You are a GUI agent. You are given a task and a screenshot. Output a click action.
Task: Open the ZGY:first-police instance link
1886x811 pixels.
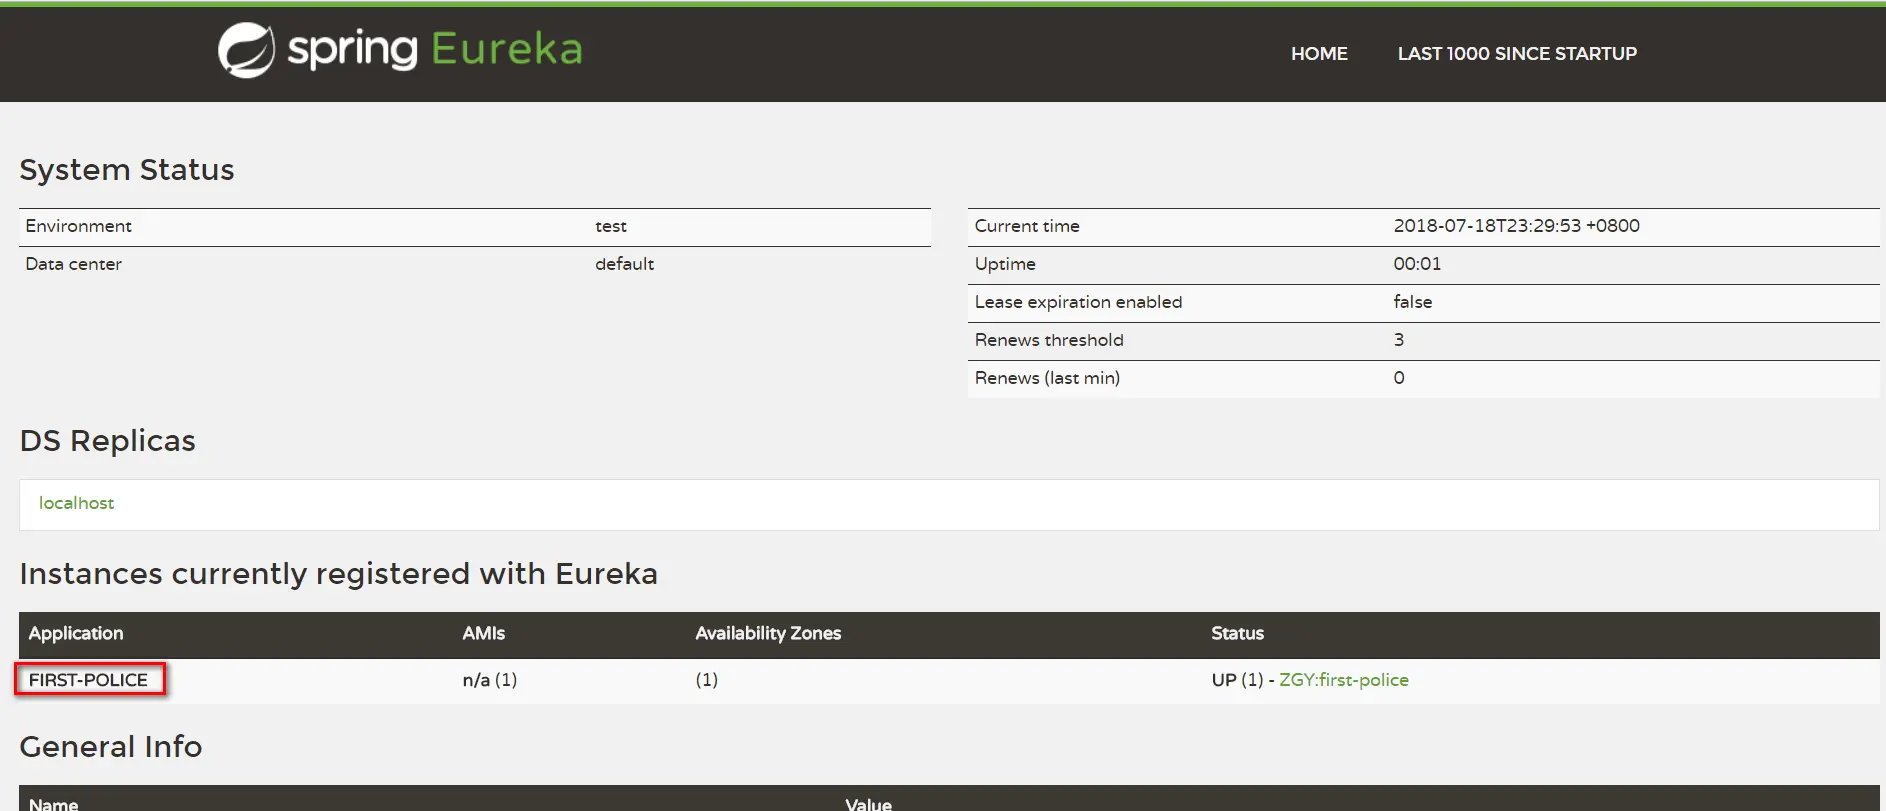(1343, 680)
